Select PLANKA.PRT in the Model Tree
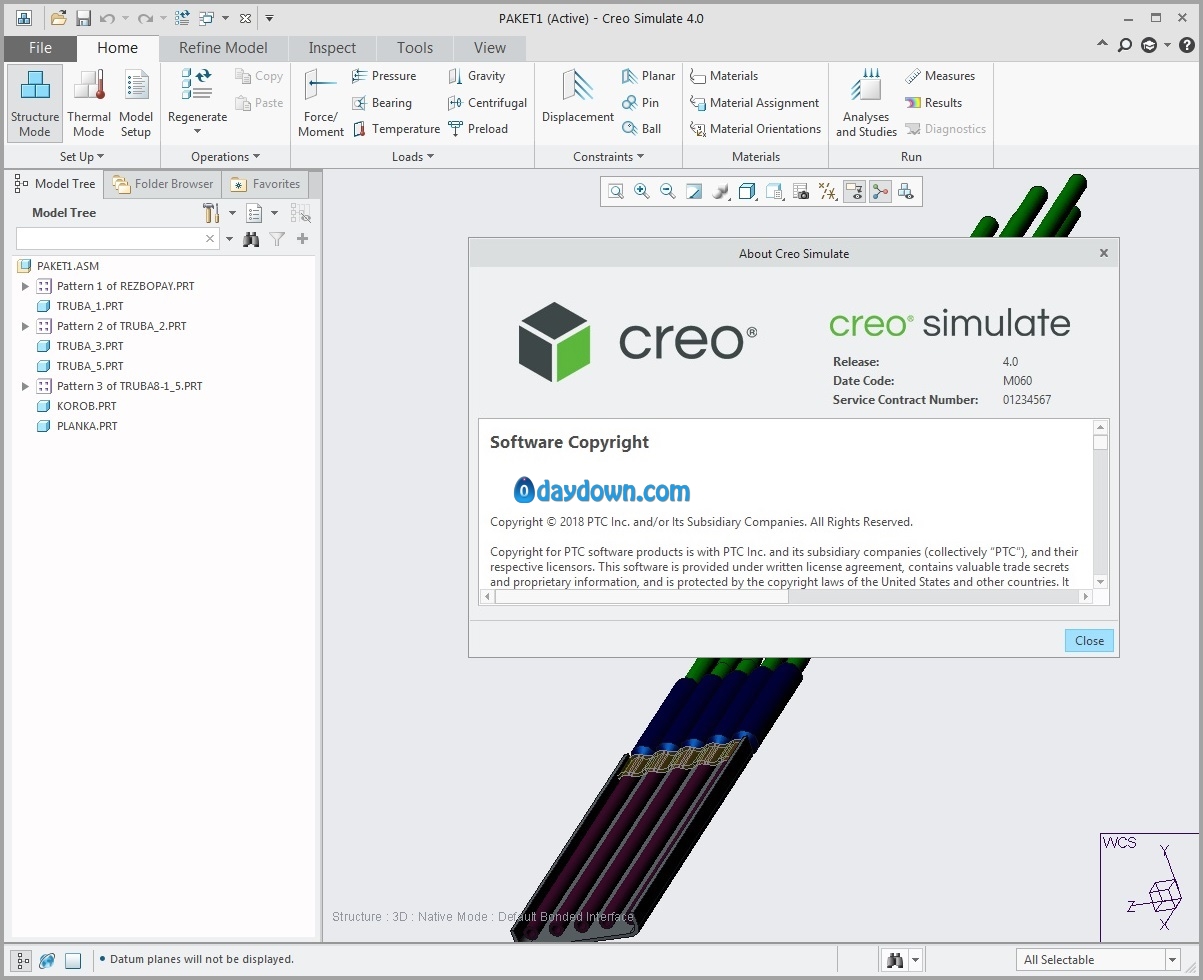Viewport: 1203px width, 980px height. (86, 426)
